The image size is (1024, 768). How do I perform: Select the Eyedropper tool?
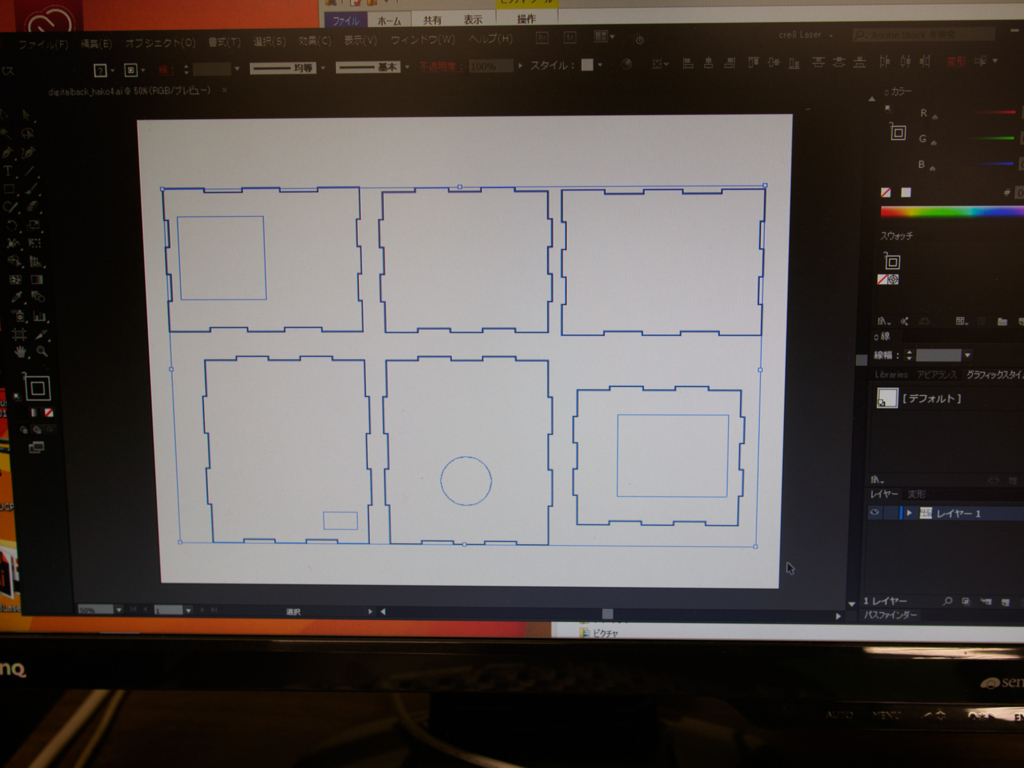pyautogui.click(x=16, y=298)
